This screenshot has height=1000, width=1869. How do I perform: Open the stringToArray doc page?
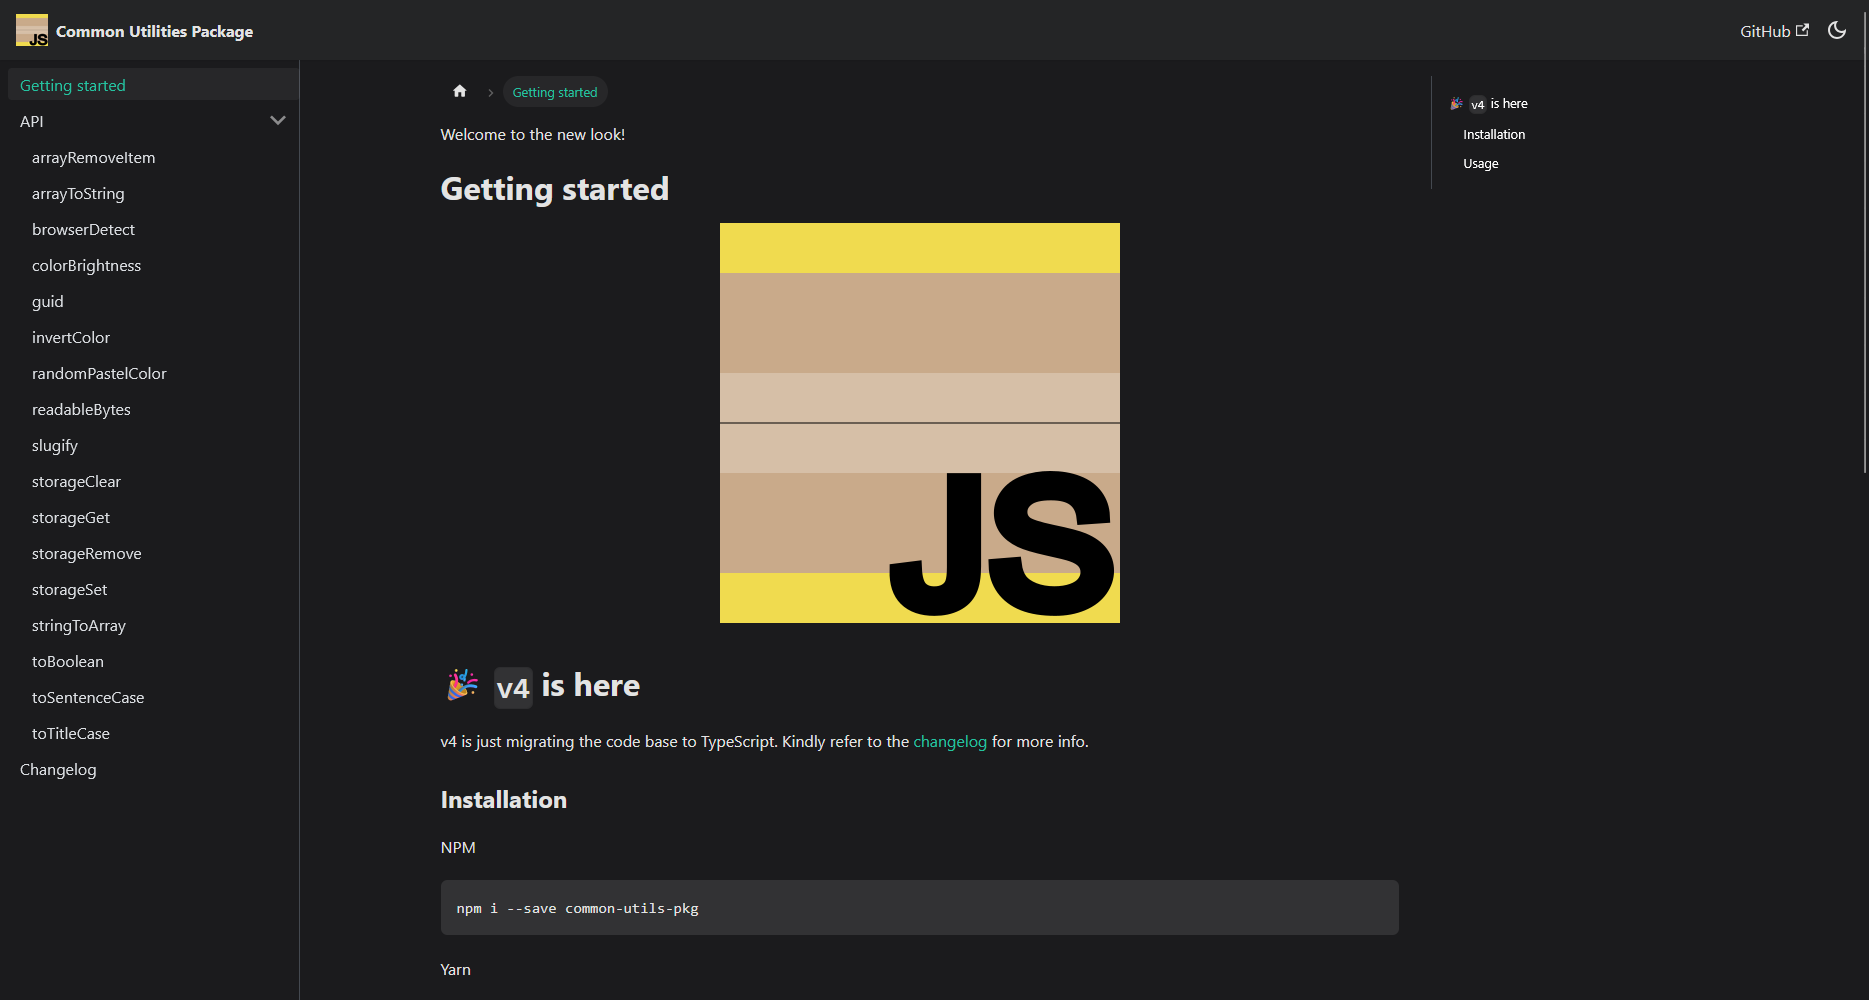coord(79,625)
